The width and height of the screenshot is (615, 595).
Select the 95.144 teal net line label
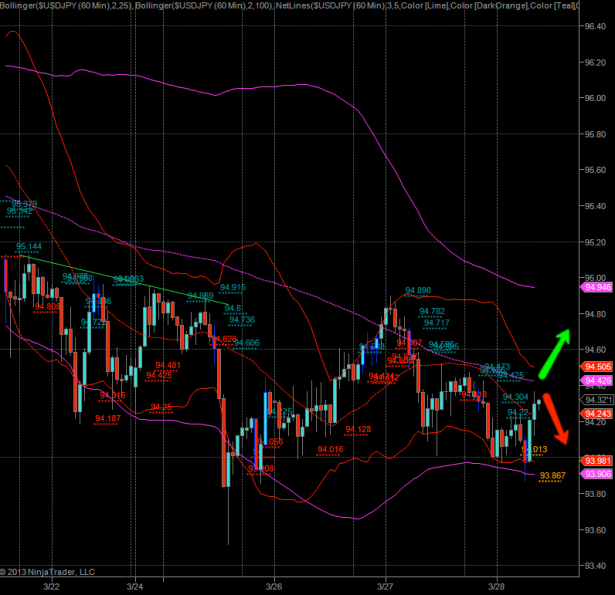(29, 246)
